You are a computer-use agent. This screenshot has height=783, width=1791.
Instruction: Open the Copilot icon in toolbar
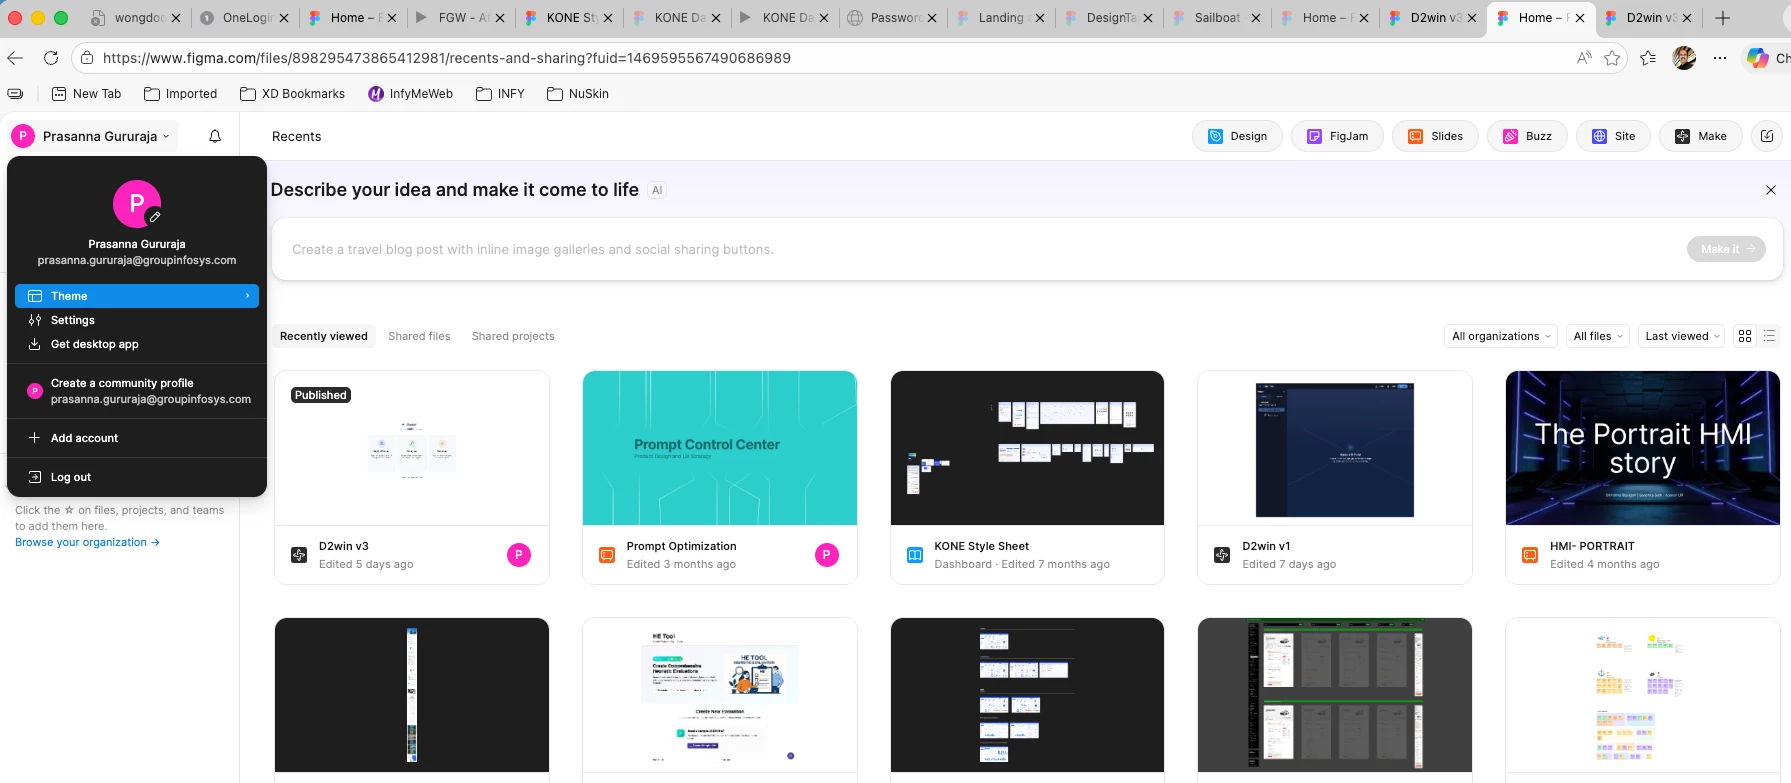point(1757,58)
